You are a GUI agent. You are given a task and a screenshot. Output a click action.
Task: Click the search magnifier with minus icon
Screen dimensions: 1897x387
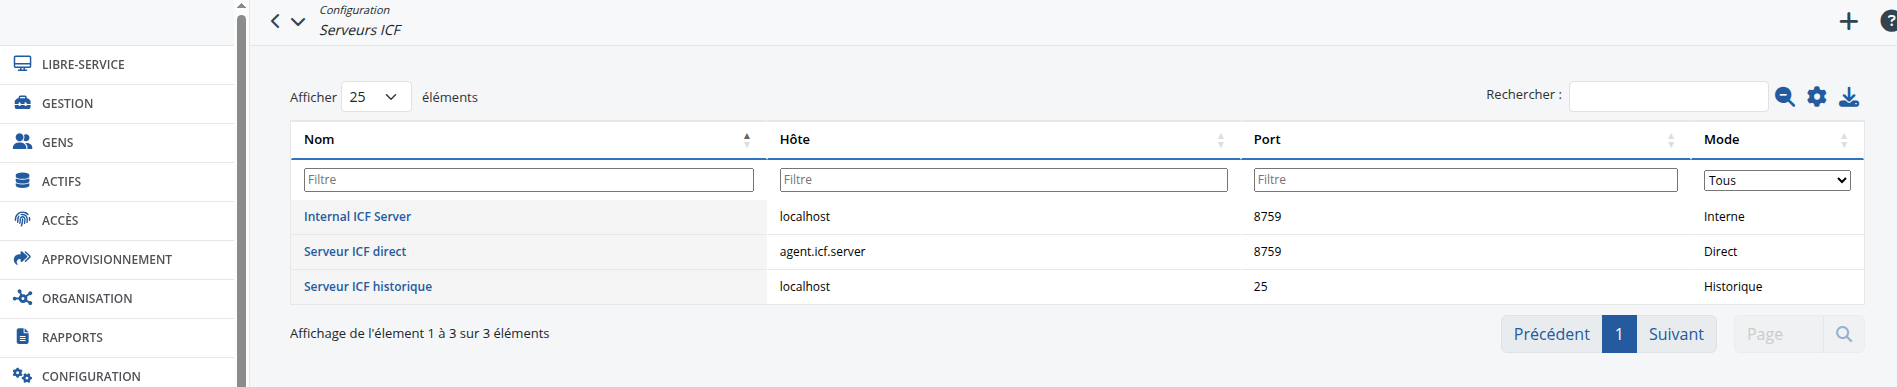pyautogui.click(x=1784, y=96)
